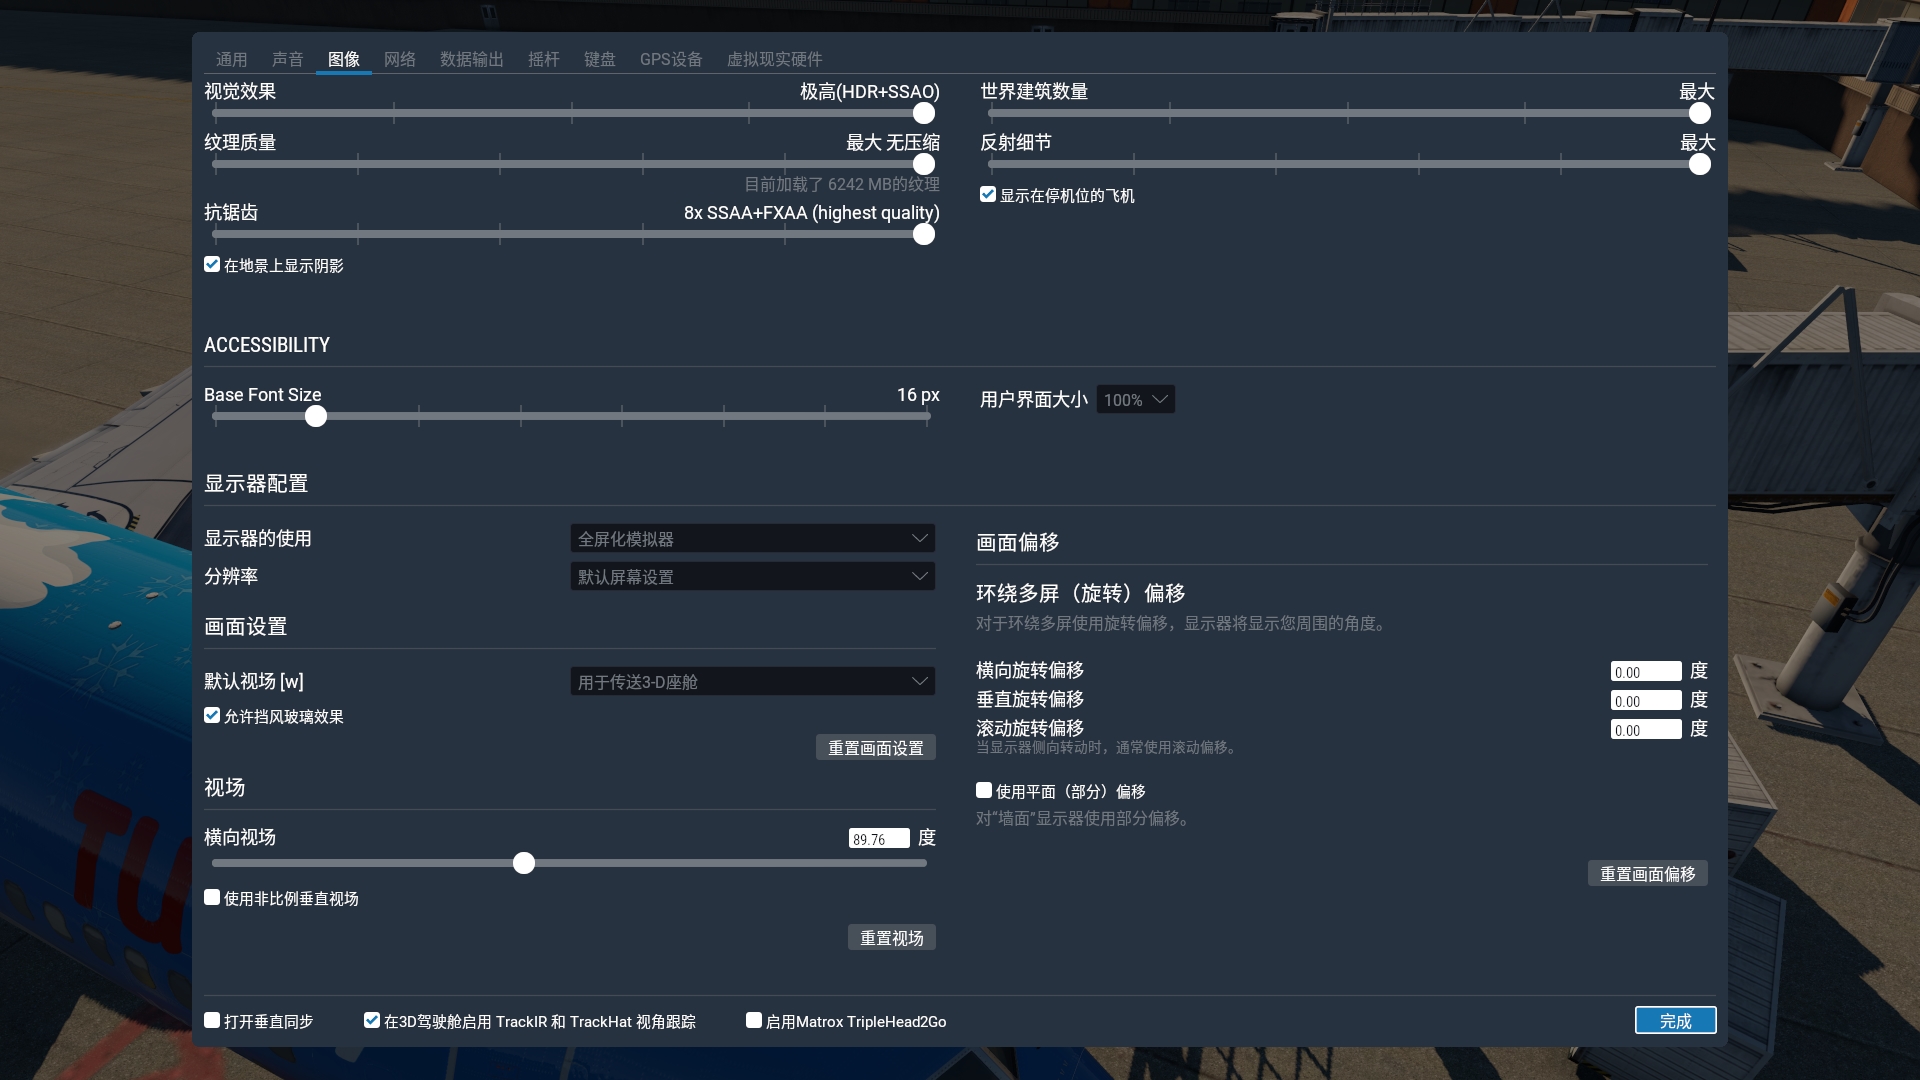The width and height of the screenshot is (1920, 1080).
Task: Open the 分辨率 dropdown
Action: coord(753,576)
